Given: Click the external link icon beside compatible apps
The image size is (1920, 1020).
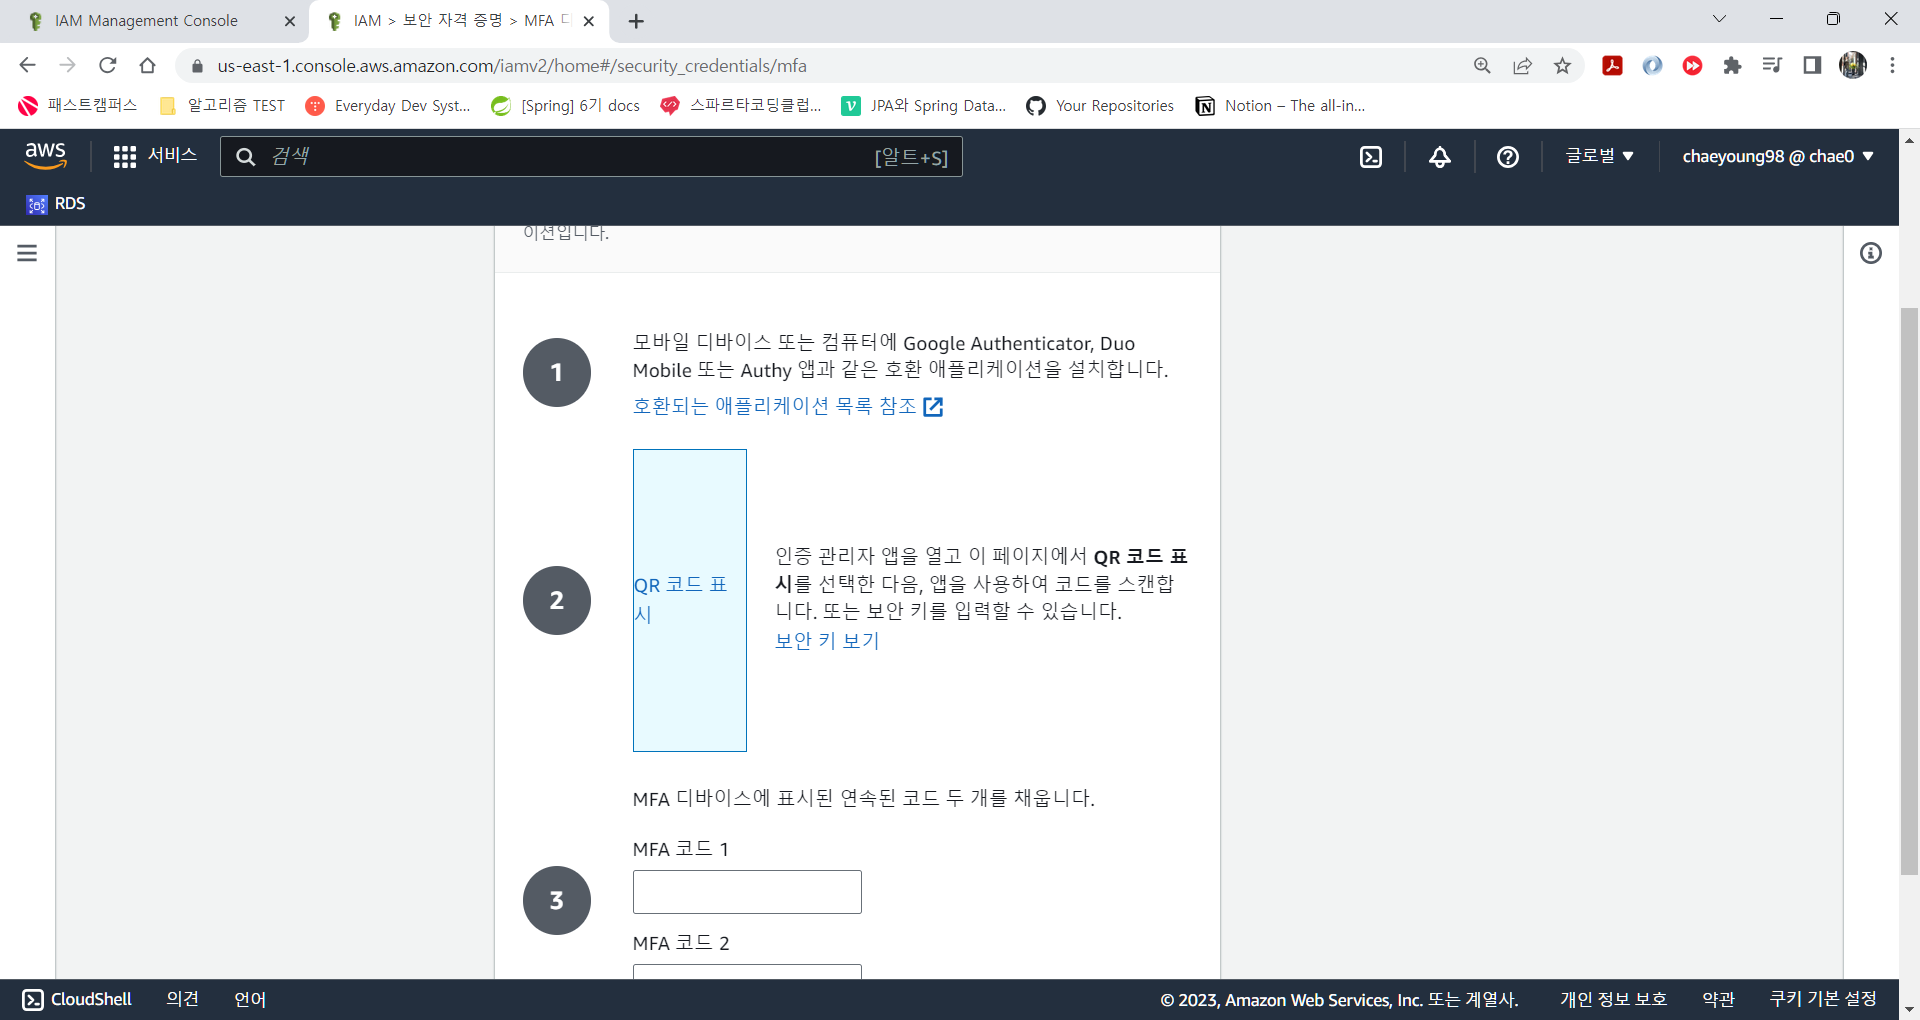Looking at the screenshot, I should pyautogui.click(x=933, y=406).
